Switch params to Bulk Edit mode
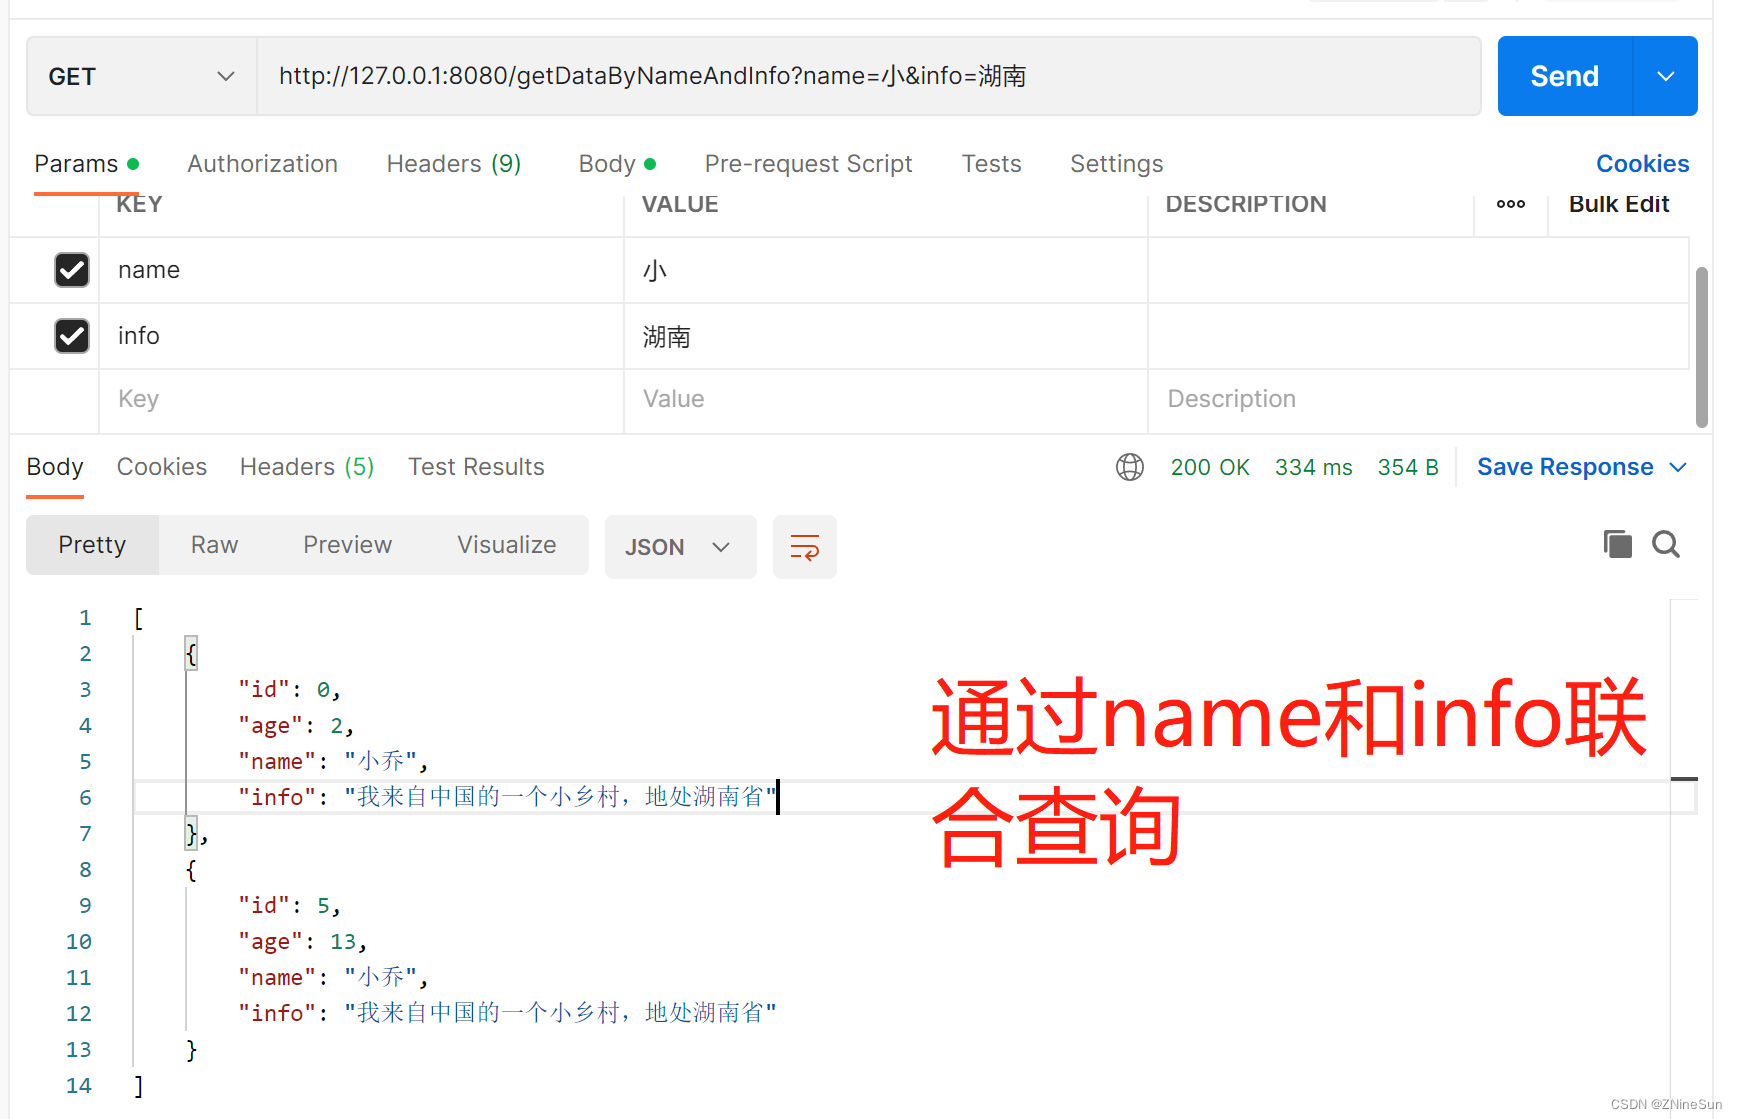 (1618, 203)
